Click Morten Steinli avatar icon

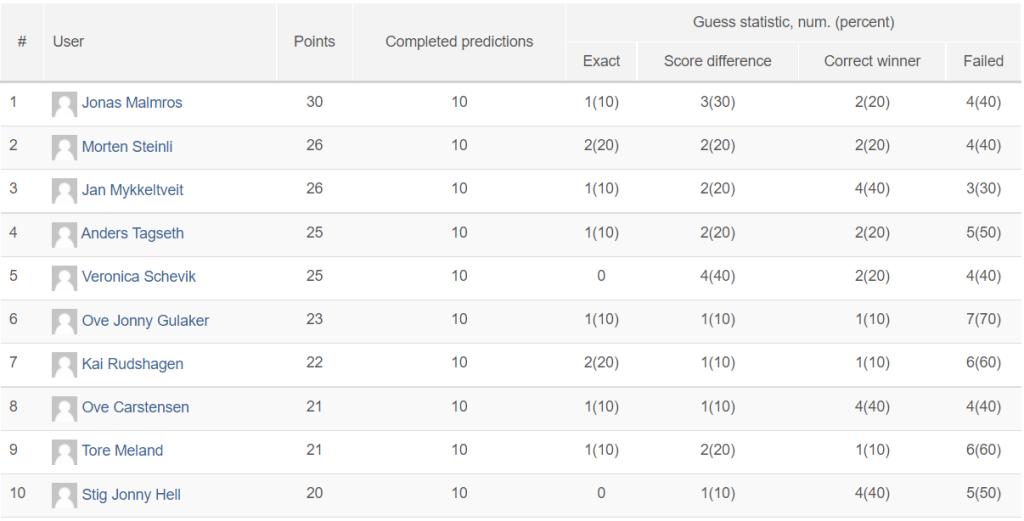click(64, 148)
